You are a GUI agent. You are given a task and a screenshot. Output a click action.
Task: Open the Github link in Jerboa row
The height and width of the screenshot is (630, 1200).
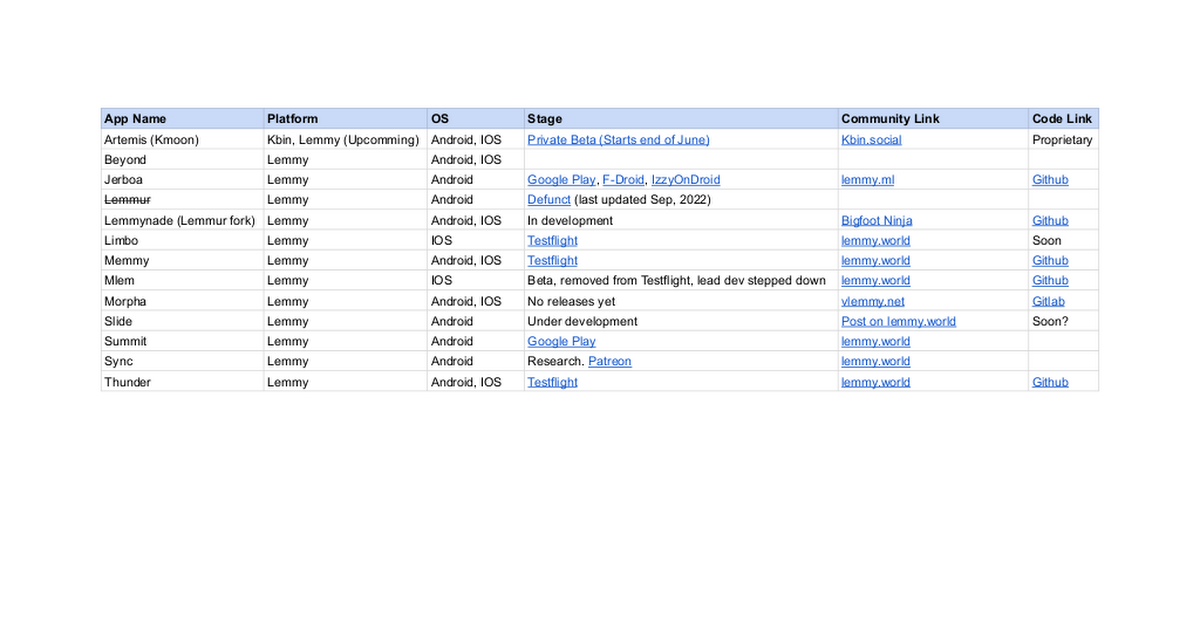1050,180
